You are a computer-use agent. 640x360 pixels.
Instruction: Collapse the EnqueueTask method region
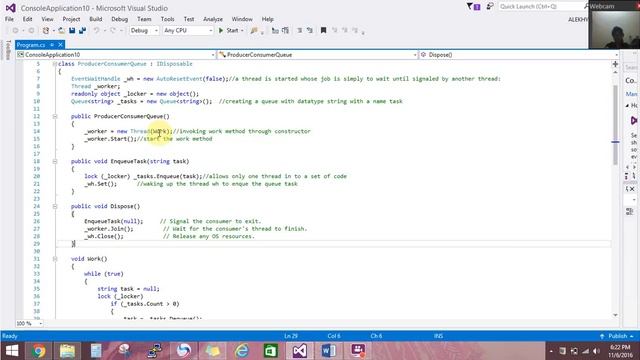[55, 162]
